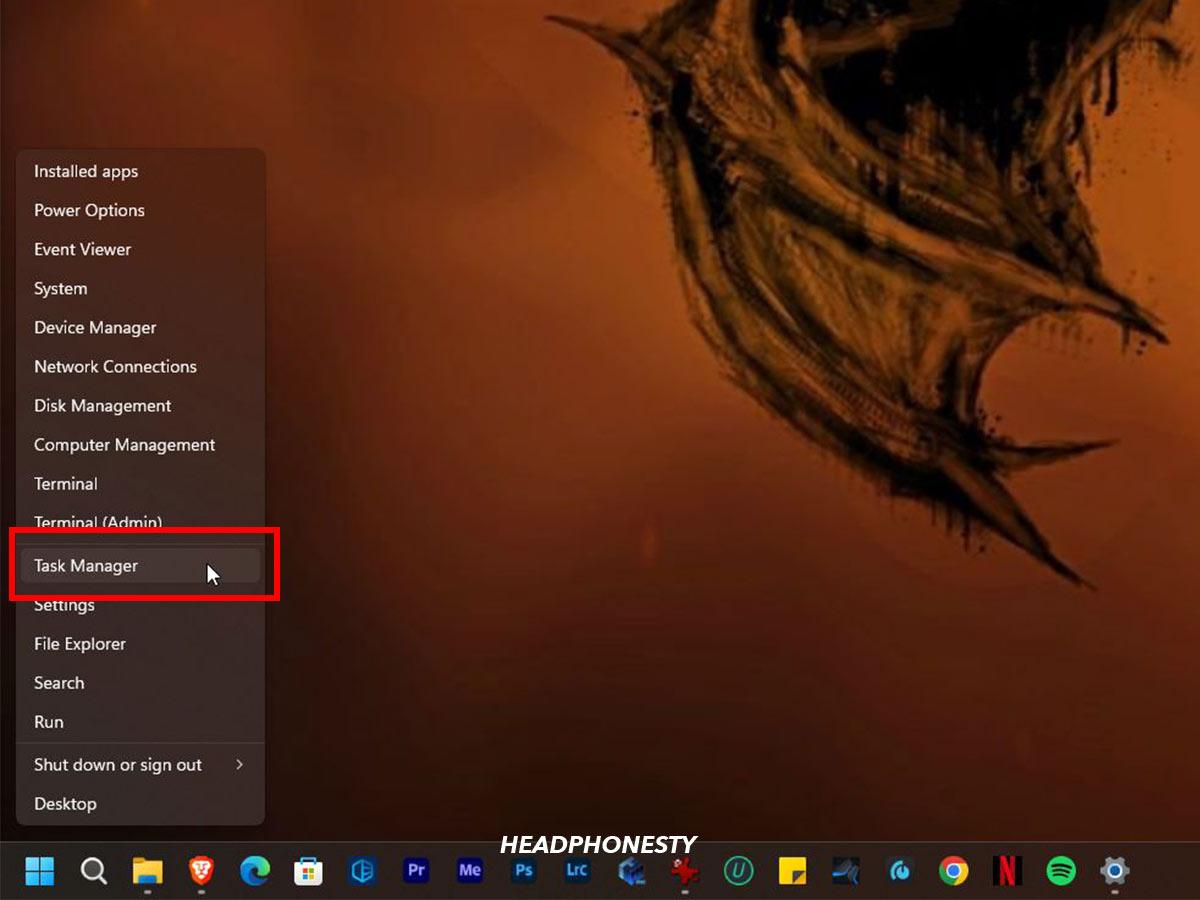Screen dimensions: 1200x900
Task: Open File Explorer from the taskbar
Action: 148,871
